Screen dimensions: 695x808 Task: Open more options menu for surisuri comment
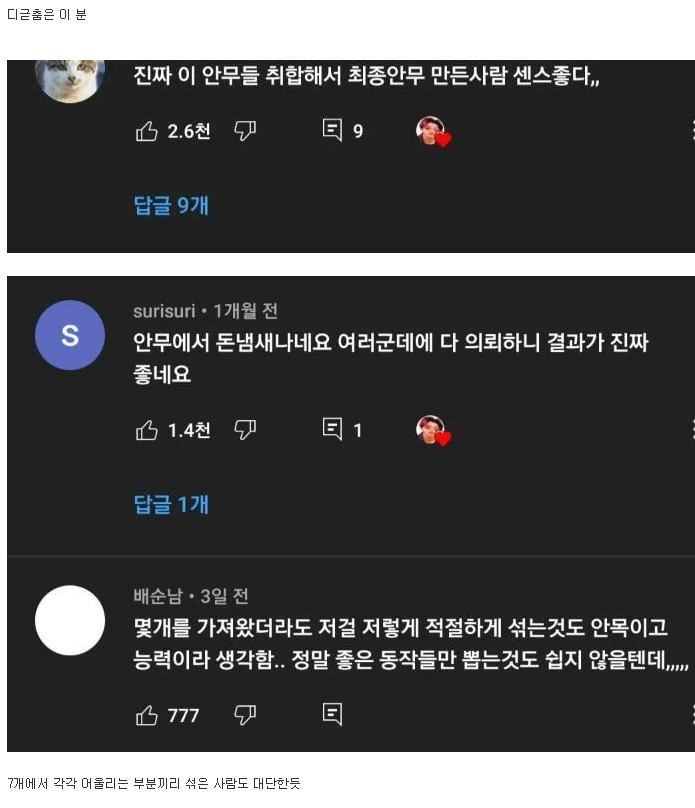coord(693,429)
